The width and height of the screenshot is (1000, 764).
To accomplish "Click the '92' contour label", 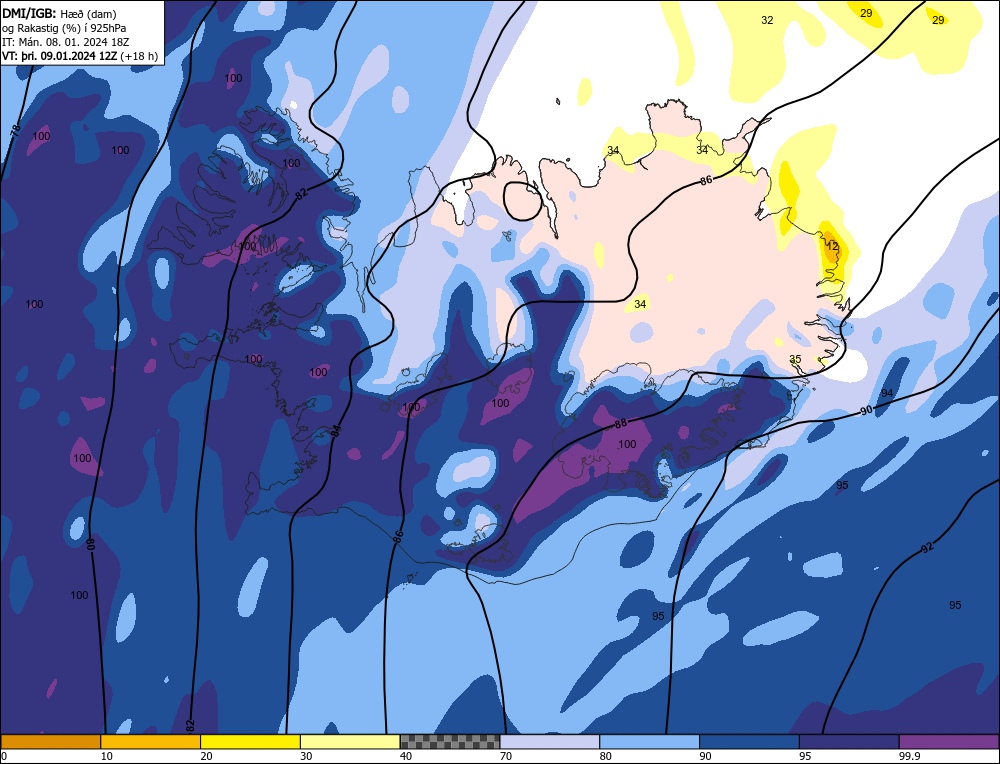I will pos(927,547).
